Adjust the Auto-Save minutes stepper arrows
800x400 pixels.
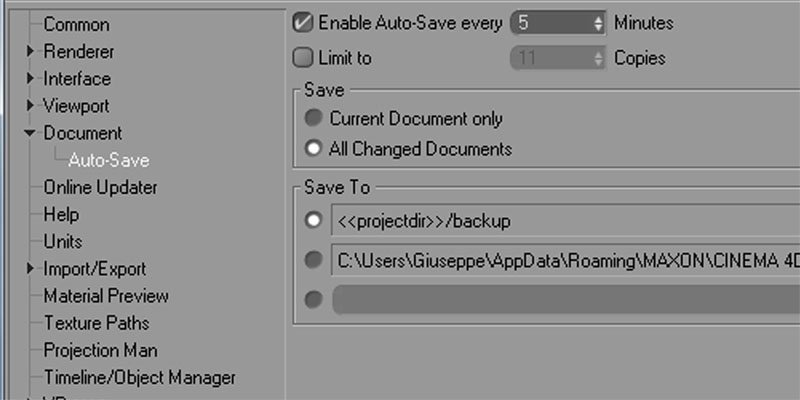(x=598, y=23)
